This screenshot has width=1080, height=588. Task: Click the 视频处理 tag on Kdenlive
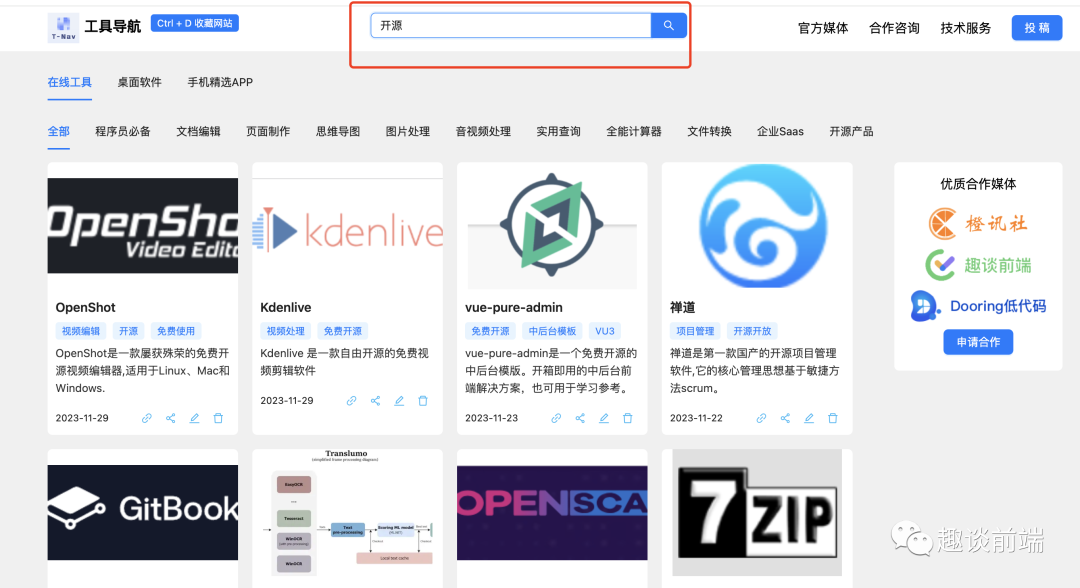(x=285, y=331)
